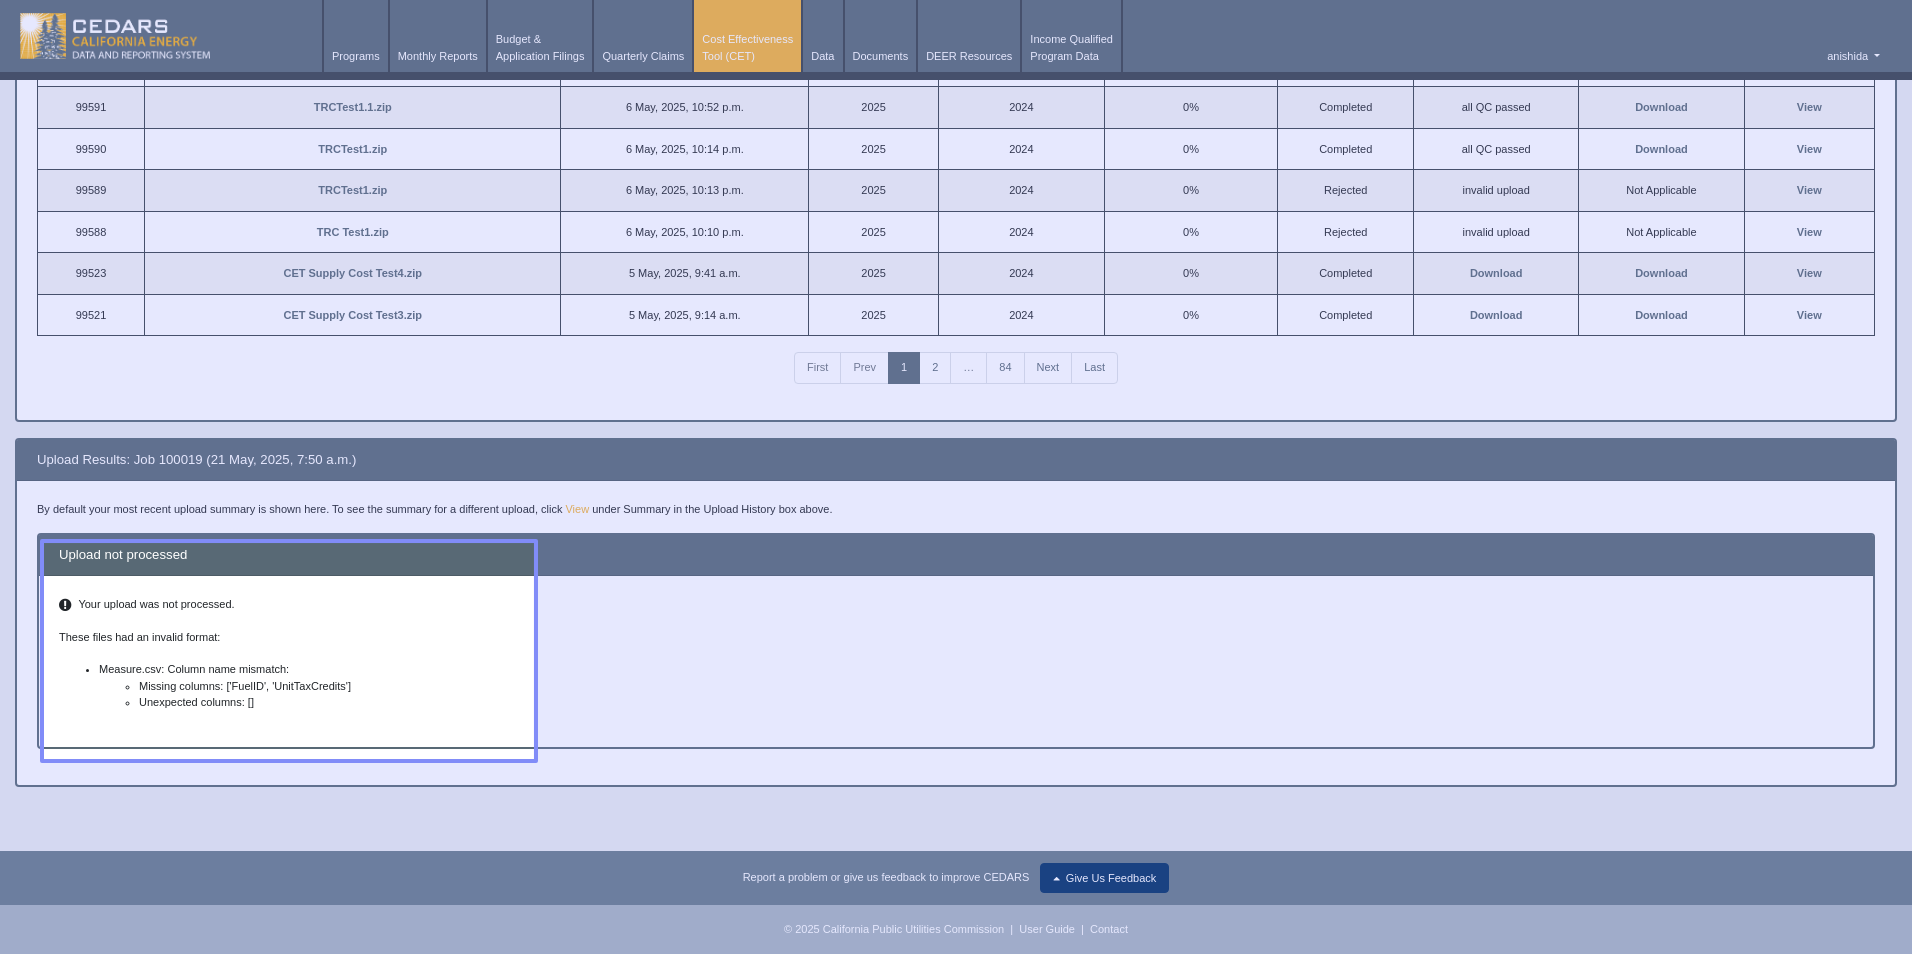Open the Monthly Reports menu
The height and width of the screenshot is (954, 1912).
[x=437, y=56]
